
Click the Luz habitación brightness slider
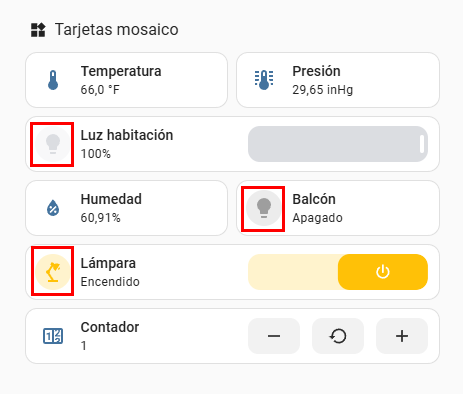point(338,144)
